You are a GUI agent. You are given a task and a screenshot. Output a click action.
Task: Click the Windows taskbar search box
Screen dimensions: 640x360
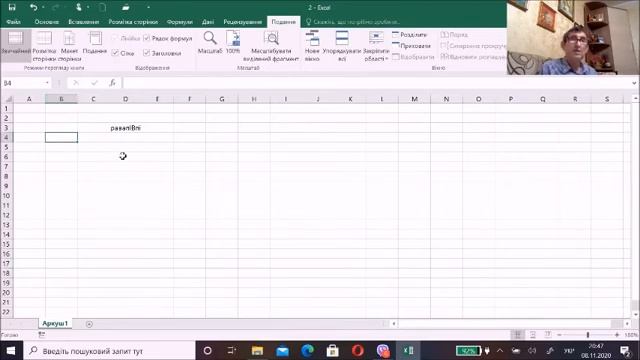click(x=109, y=351)
